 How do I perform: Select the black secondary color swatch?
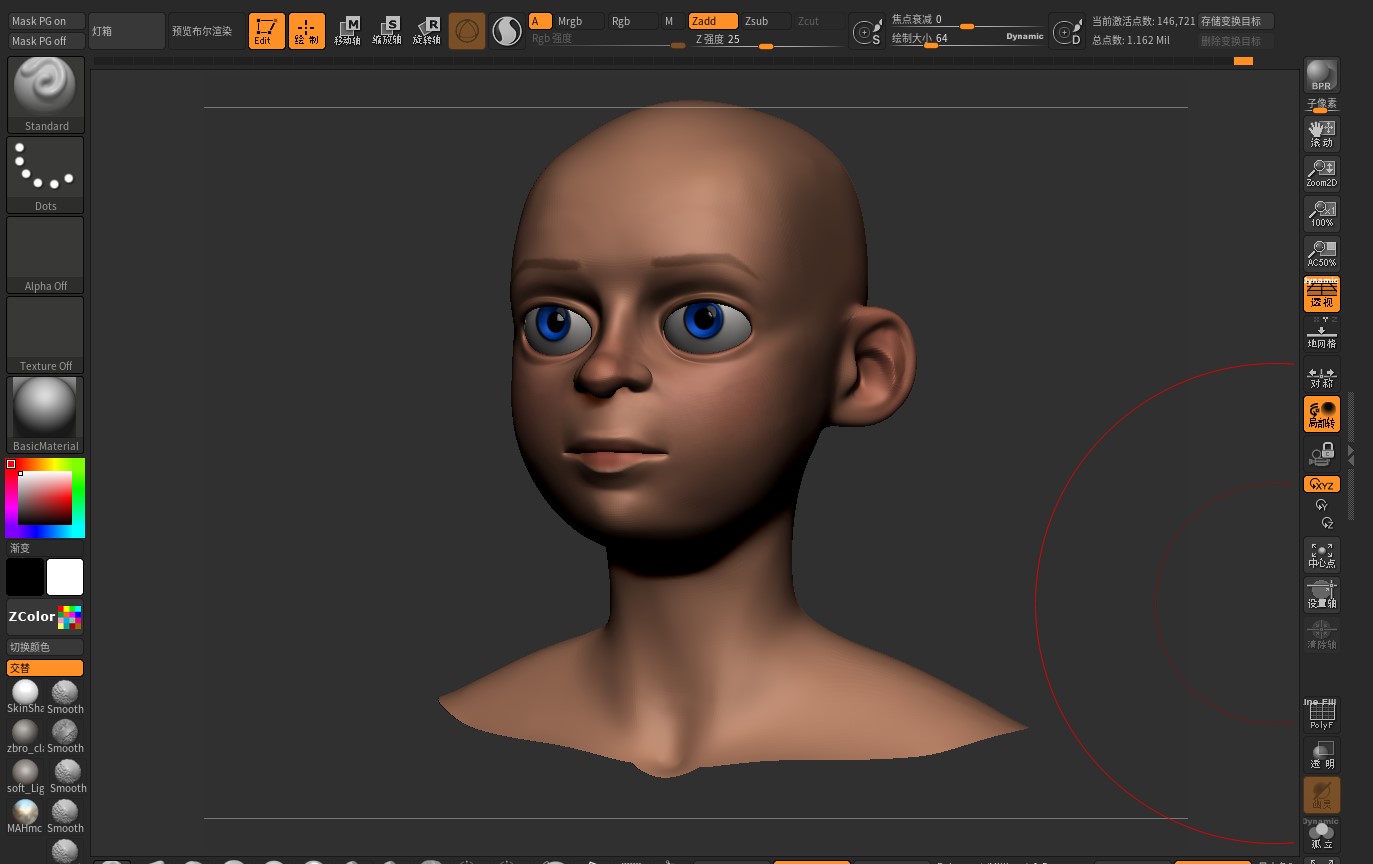pos(25,577)
